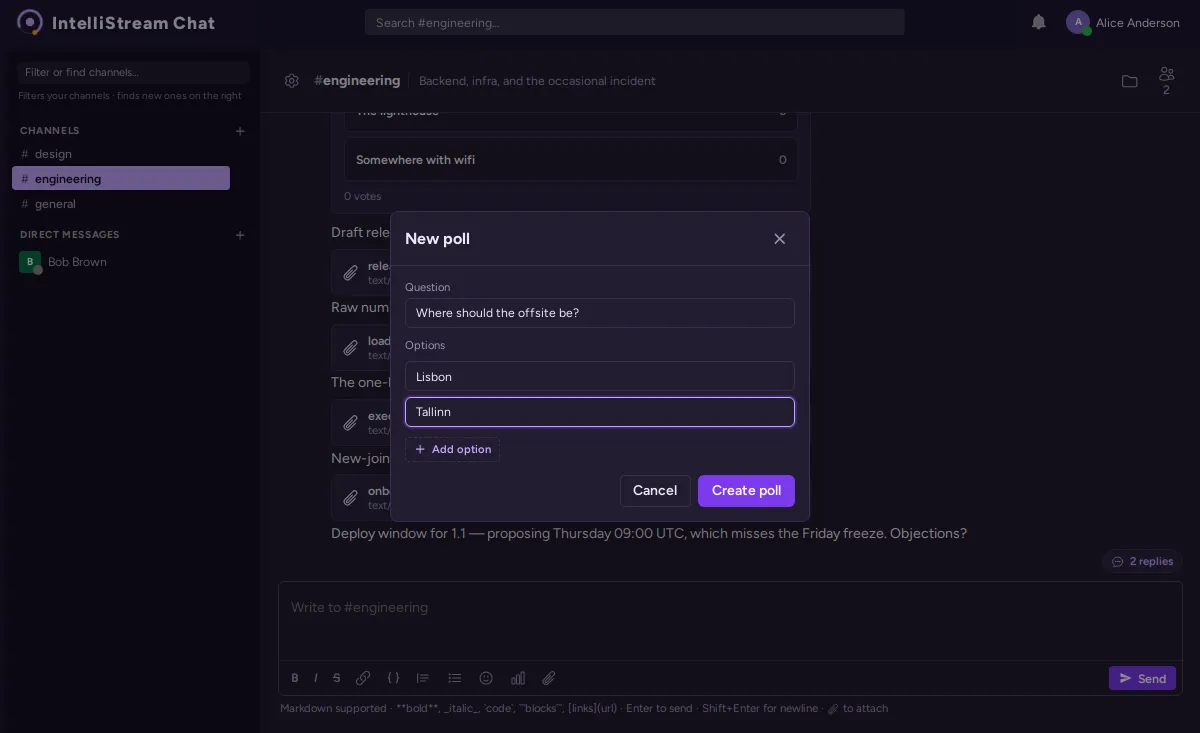Open Bob Brown direct message
Viewport: 1200px width, 733px height.
121,262
